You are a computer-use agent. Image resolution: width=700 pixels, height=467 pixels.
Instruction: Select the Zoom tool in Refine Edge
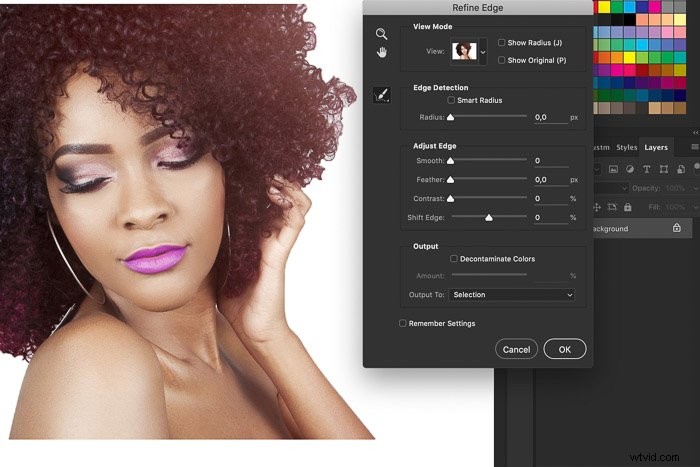click(x=381, y=34)
